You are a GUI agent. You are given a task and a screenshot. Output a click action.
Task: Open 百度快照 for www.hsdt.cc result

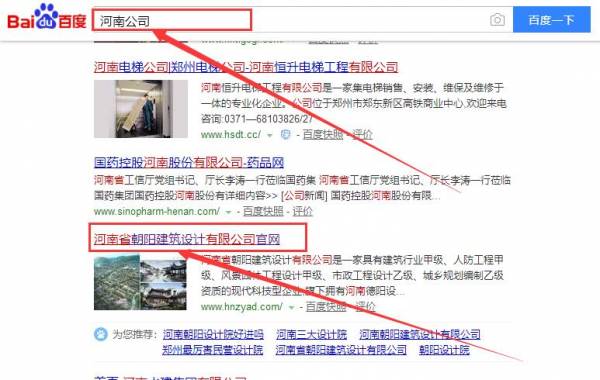coord(323,135)
